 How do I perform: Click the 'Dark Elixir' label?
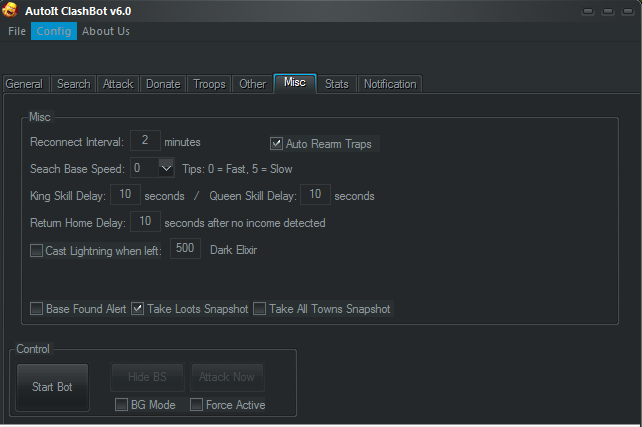point(233,250)
